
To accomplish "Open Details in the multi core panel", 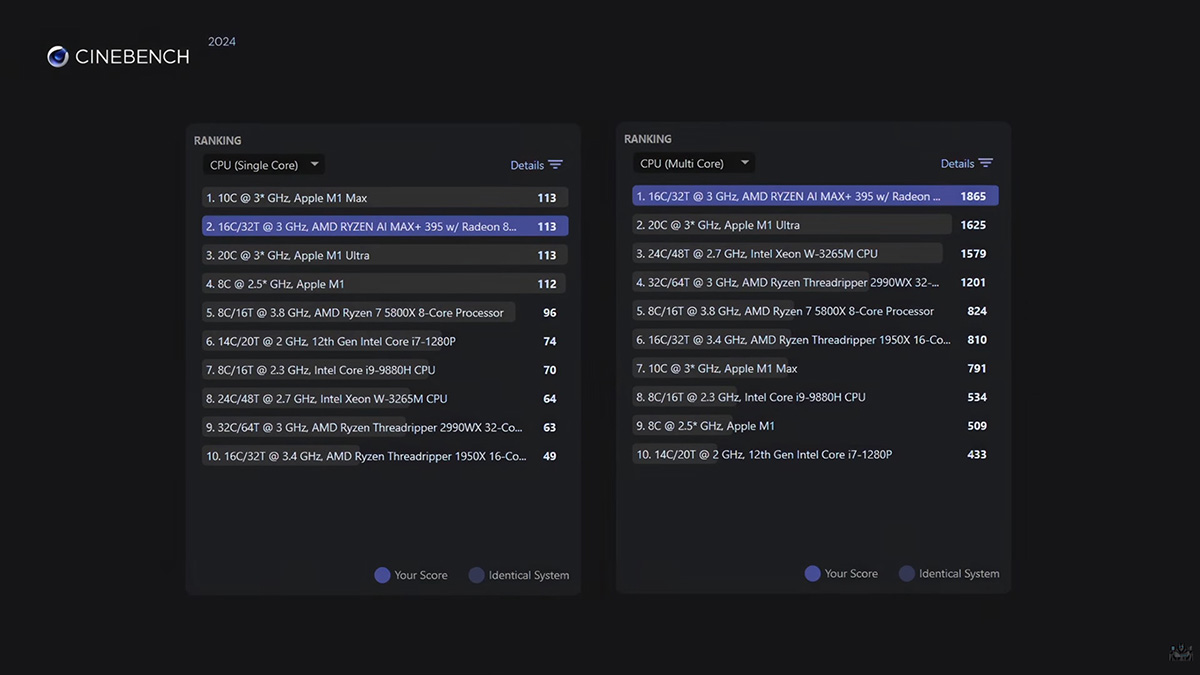I will (x=957, y=163).
